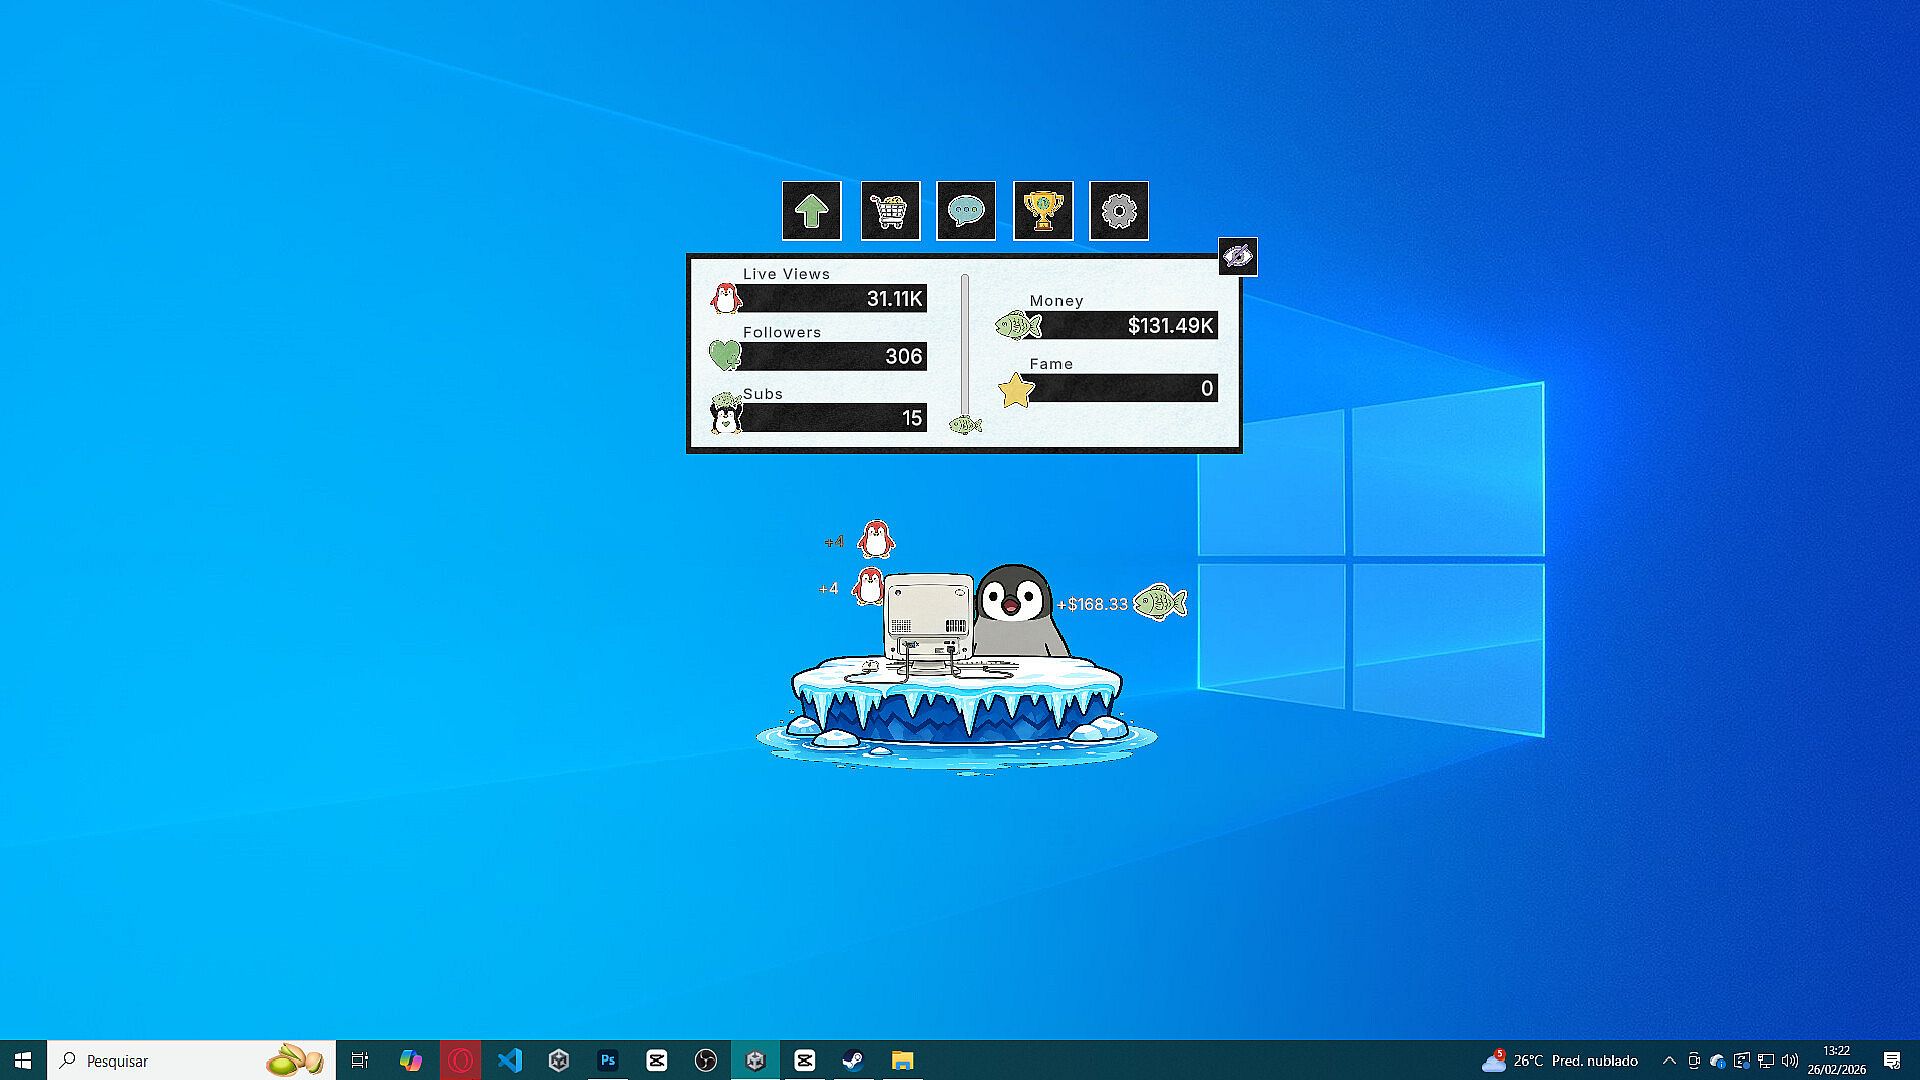Open the upgrades green arrow menu
Viewport: 1920px width, 1080px height.
click(x=811, y=211)
